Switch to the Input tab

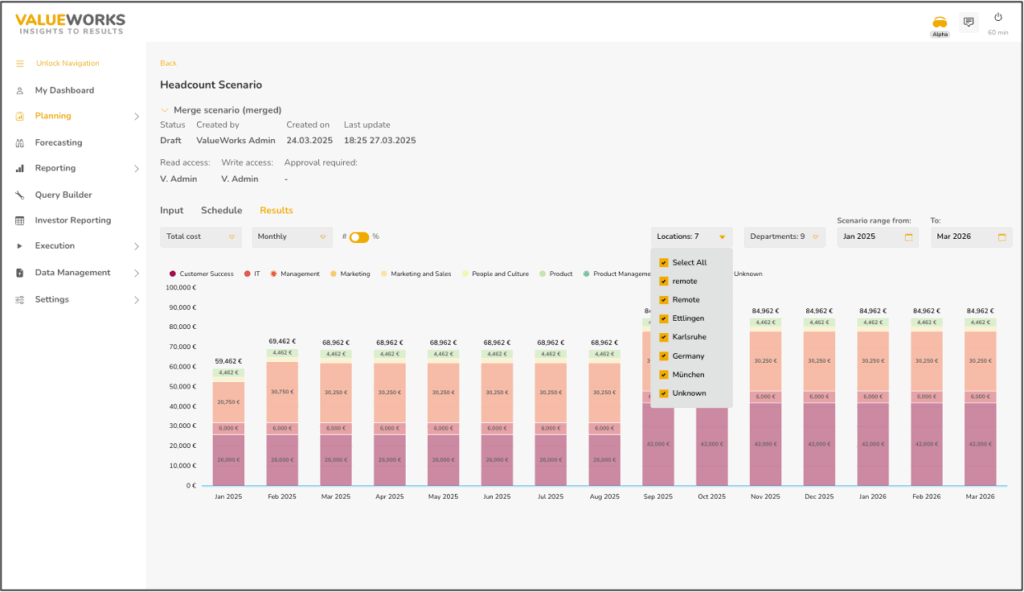click(172, 210)
